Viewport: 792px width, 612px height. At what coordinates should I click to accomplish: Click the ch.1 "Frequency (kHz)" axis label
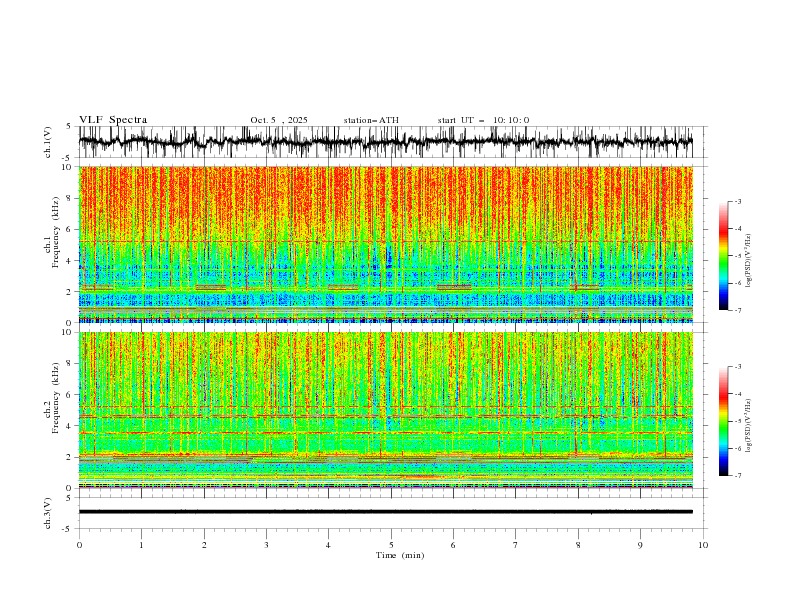point(55,233)
